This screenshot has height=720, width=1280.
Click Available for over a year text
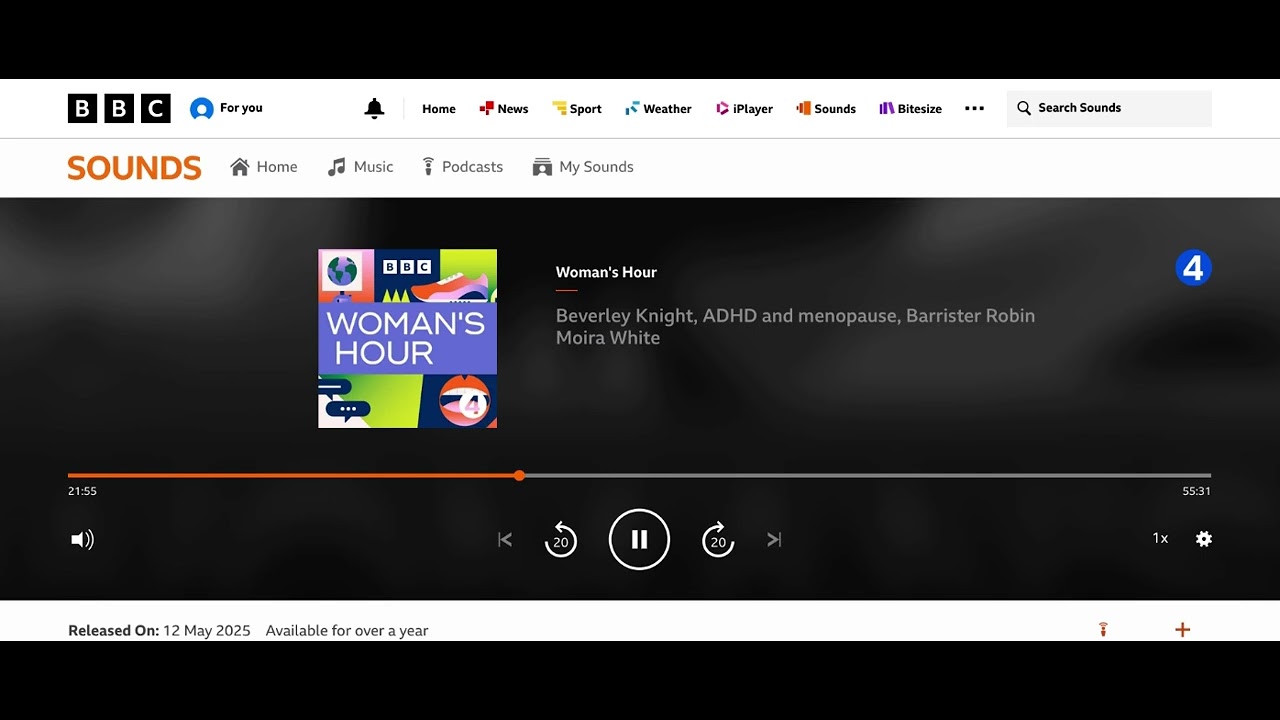[347, 631]
